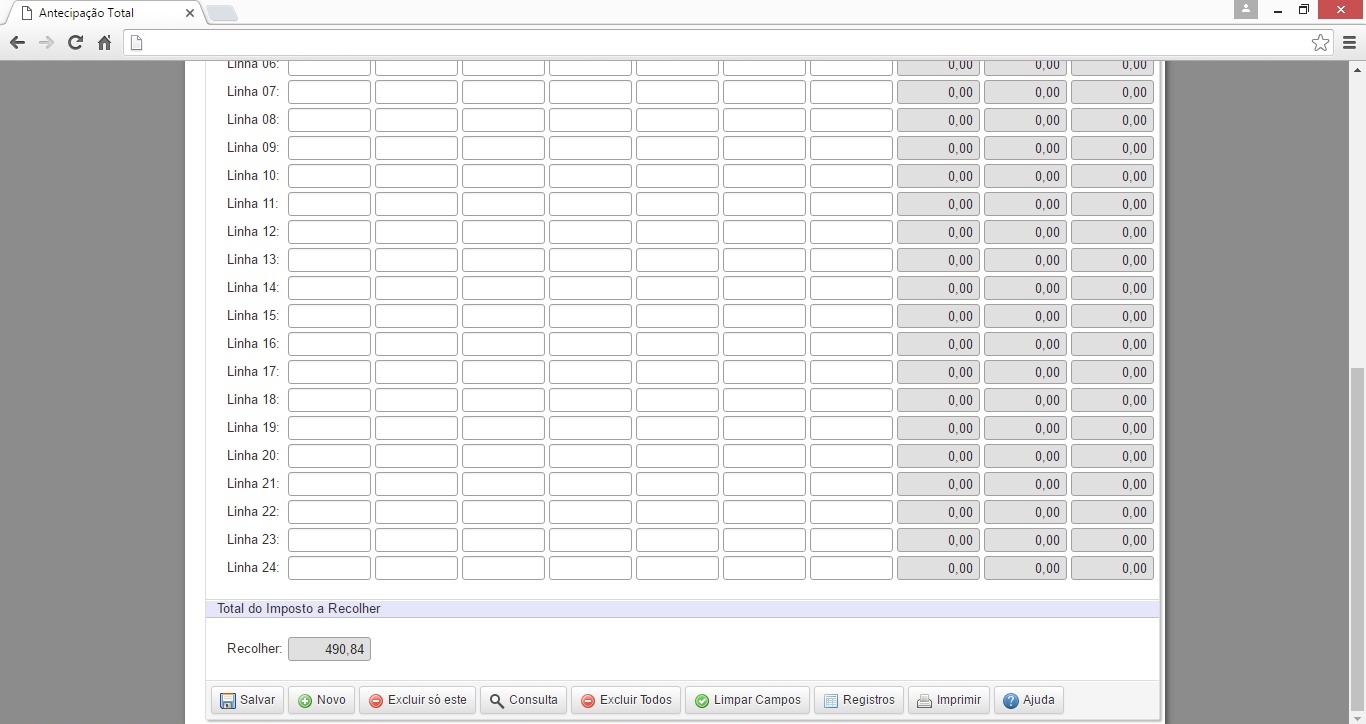This screenshot has height=724, width=1366.
Task: Click the Recolher total field
Action: tap(329, 649)
